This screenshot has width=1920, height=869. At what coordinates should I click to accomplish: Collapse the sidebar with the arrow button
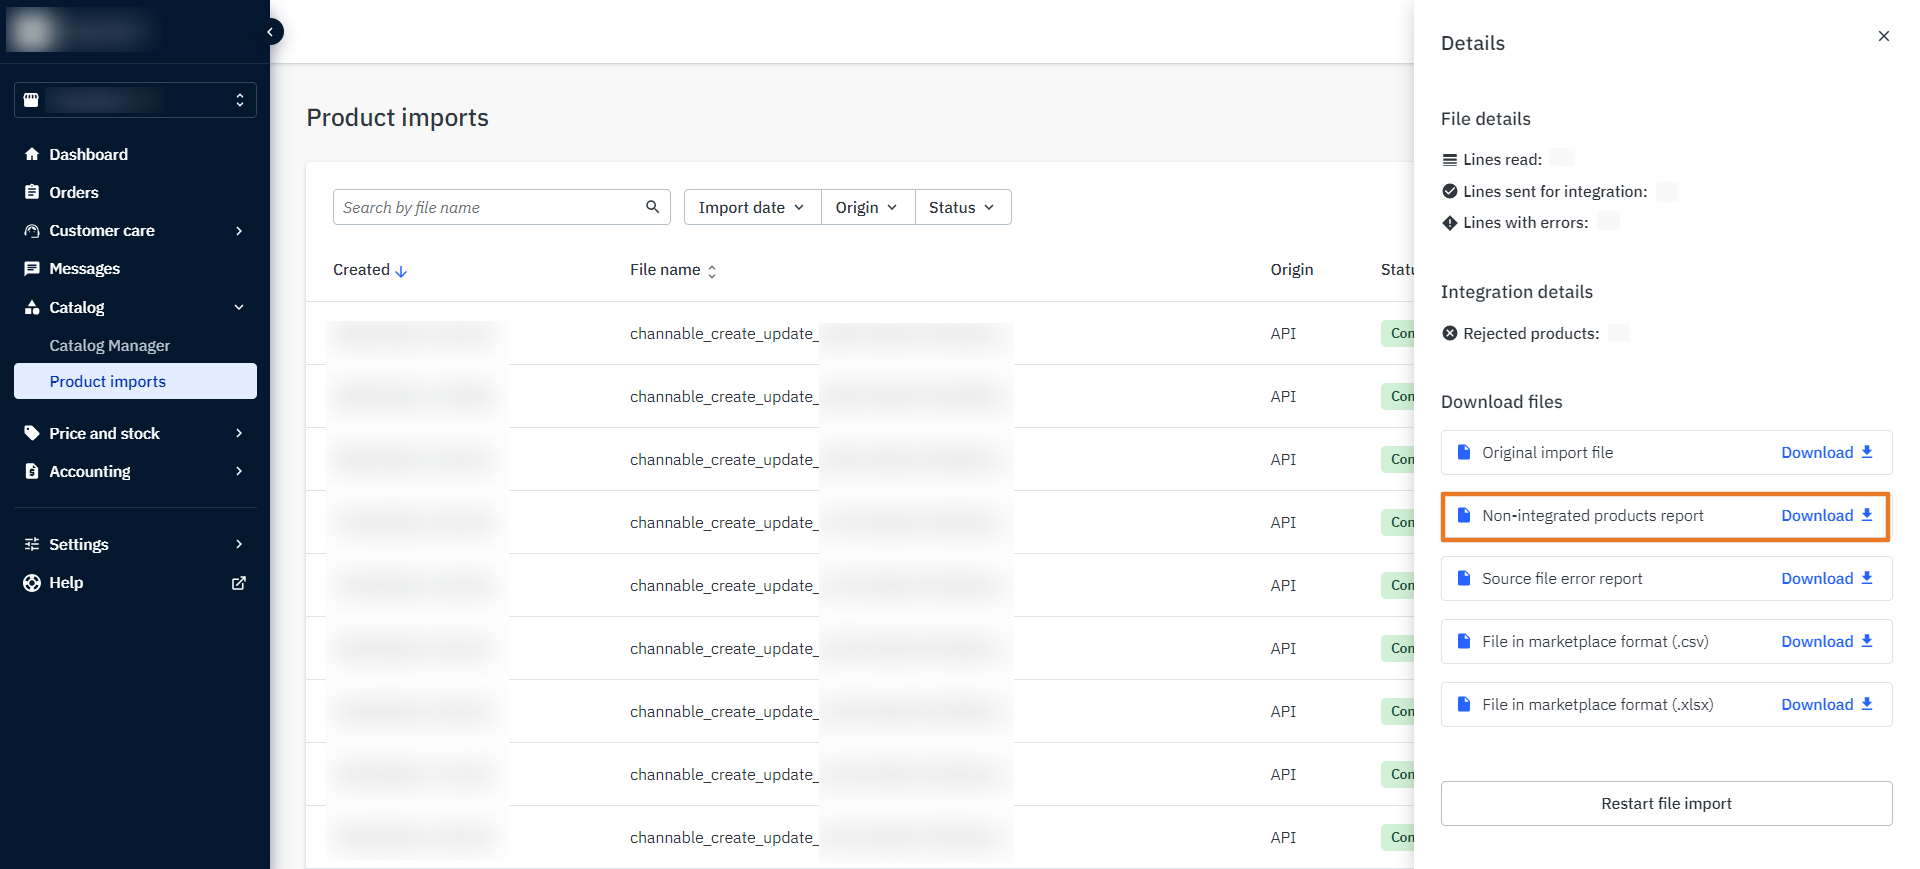click(270, 32)
